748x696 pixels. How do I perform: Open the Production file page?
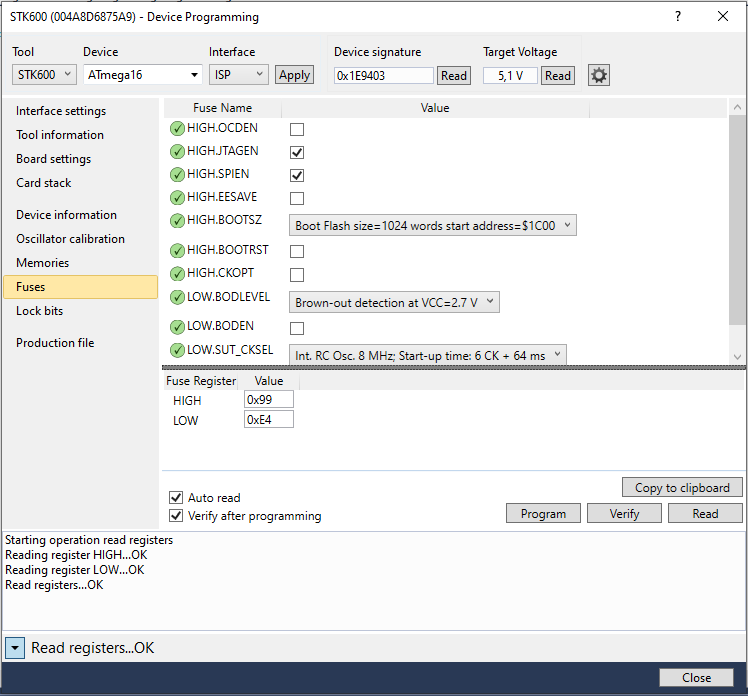(x=55, y=343)
